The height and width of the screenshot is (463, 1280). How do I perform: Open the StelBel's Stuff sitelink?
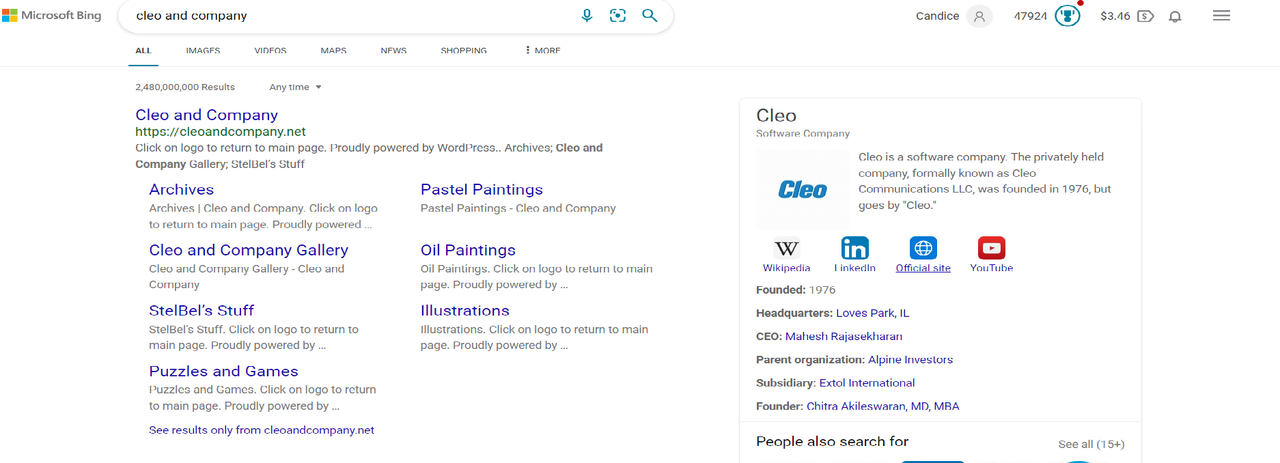[201, 310]
